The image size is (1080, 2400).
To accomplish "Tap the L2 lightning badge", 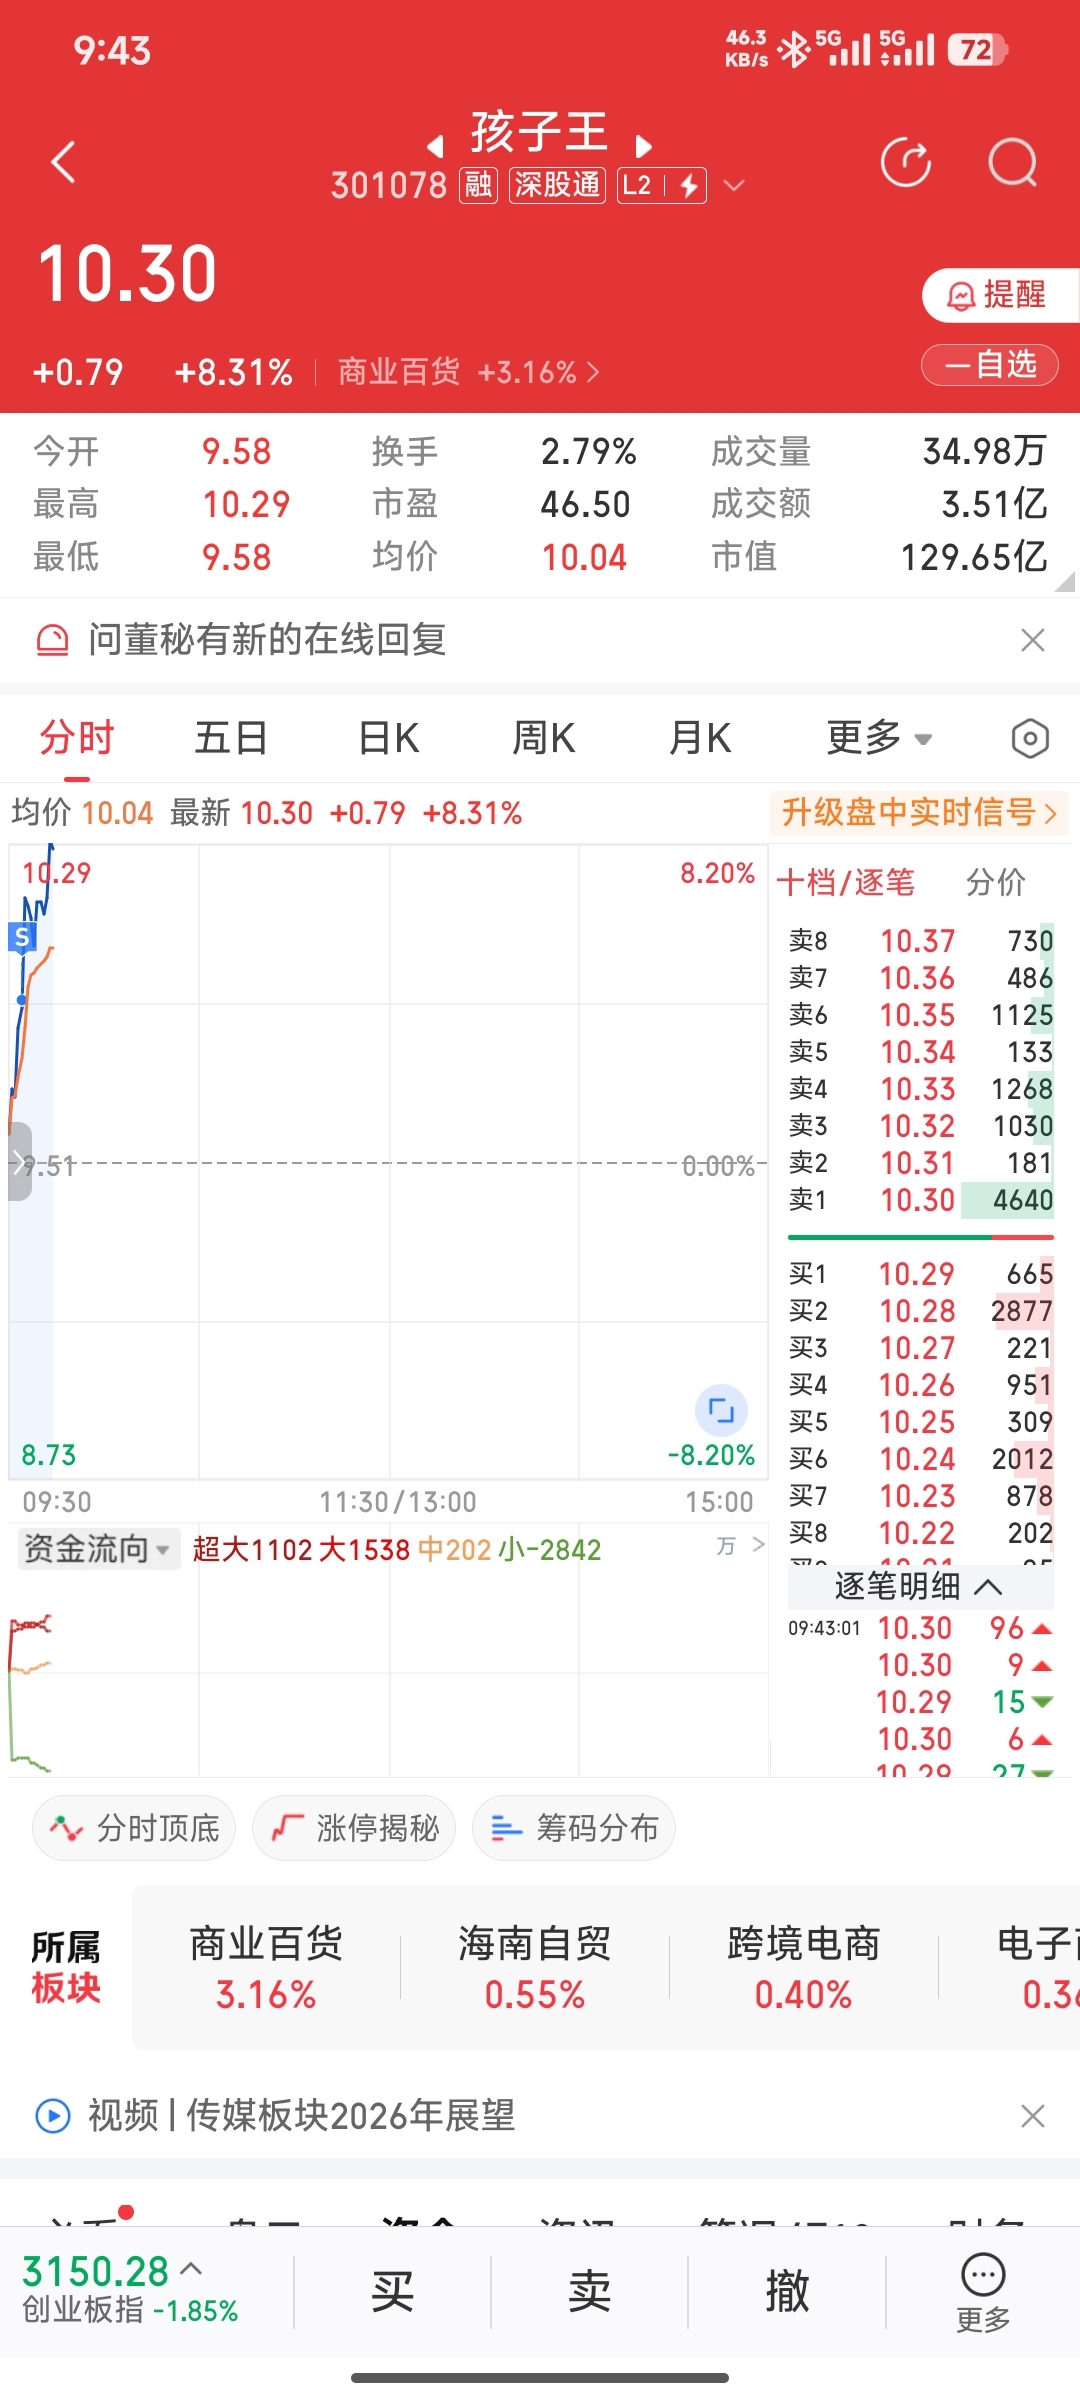I will pos(662,185).
